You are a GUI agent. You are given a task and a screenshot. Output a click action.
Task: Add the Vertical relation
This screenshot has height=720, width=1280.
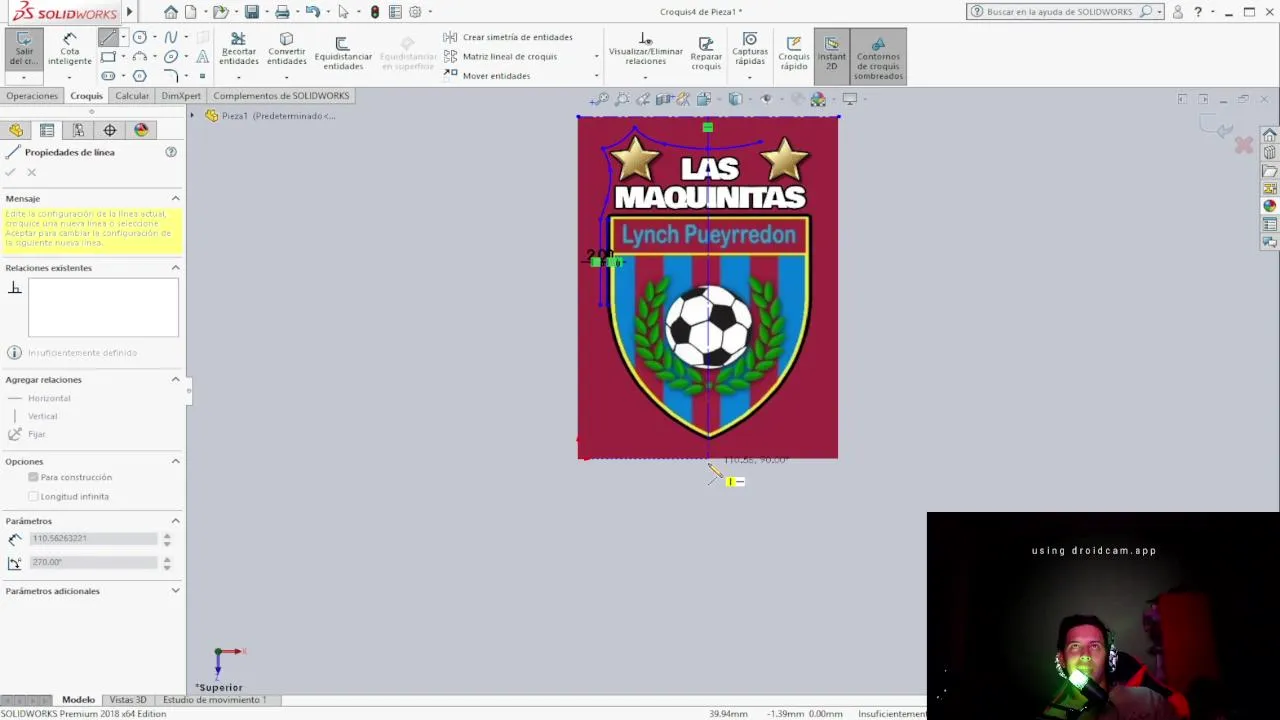click(x=34, y=416)
